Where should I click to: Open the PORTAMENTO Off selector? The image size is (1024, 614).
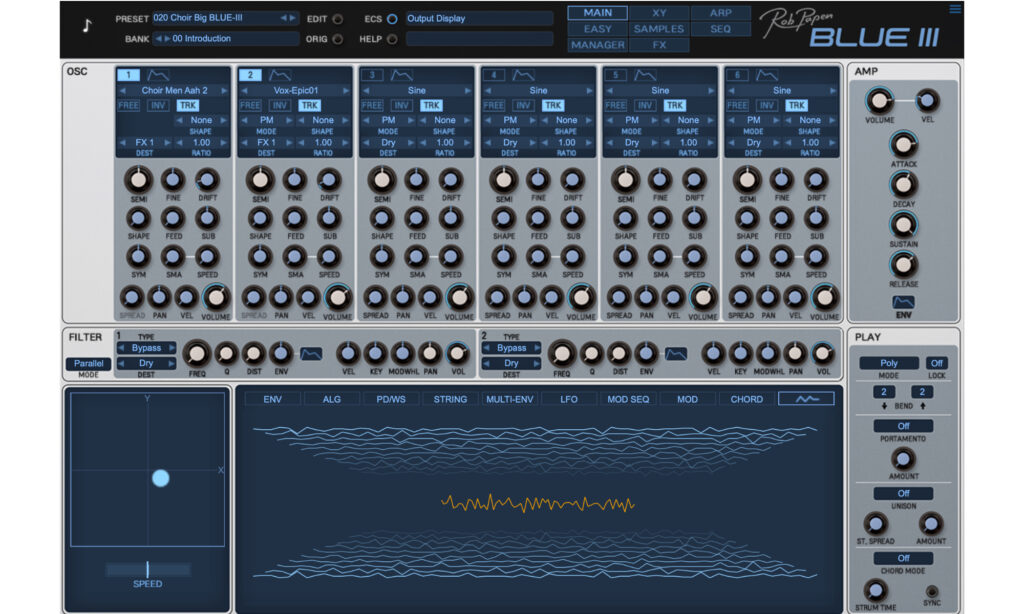tap(903, 426)
